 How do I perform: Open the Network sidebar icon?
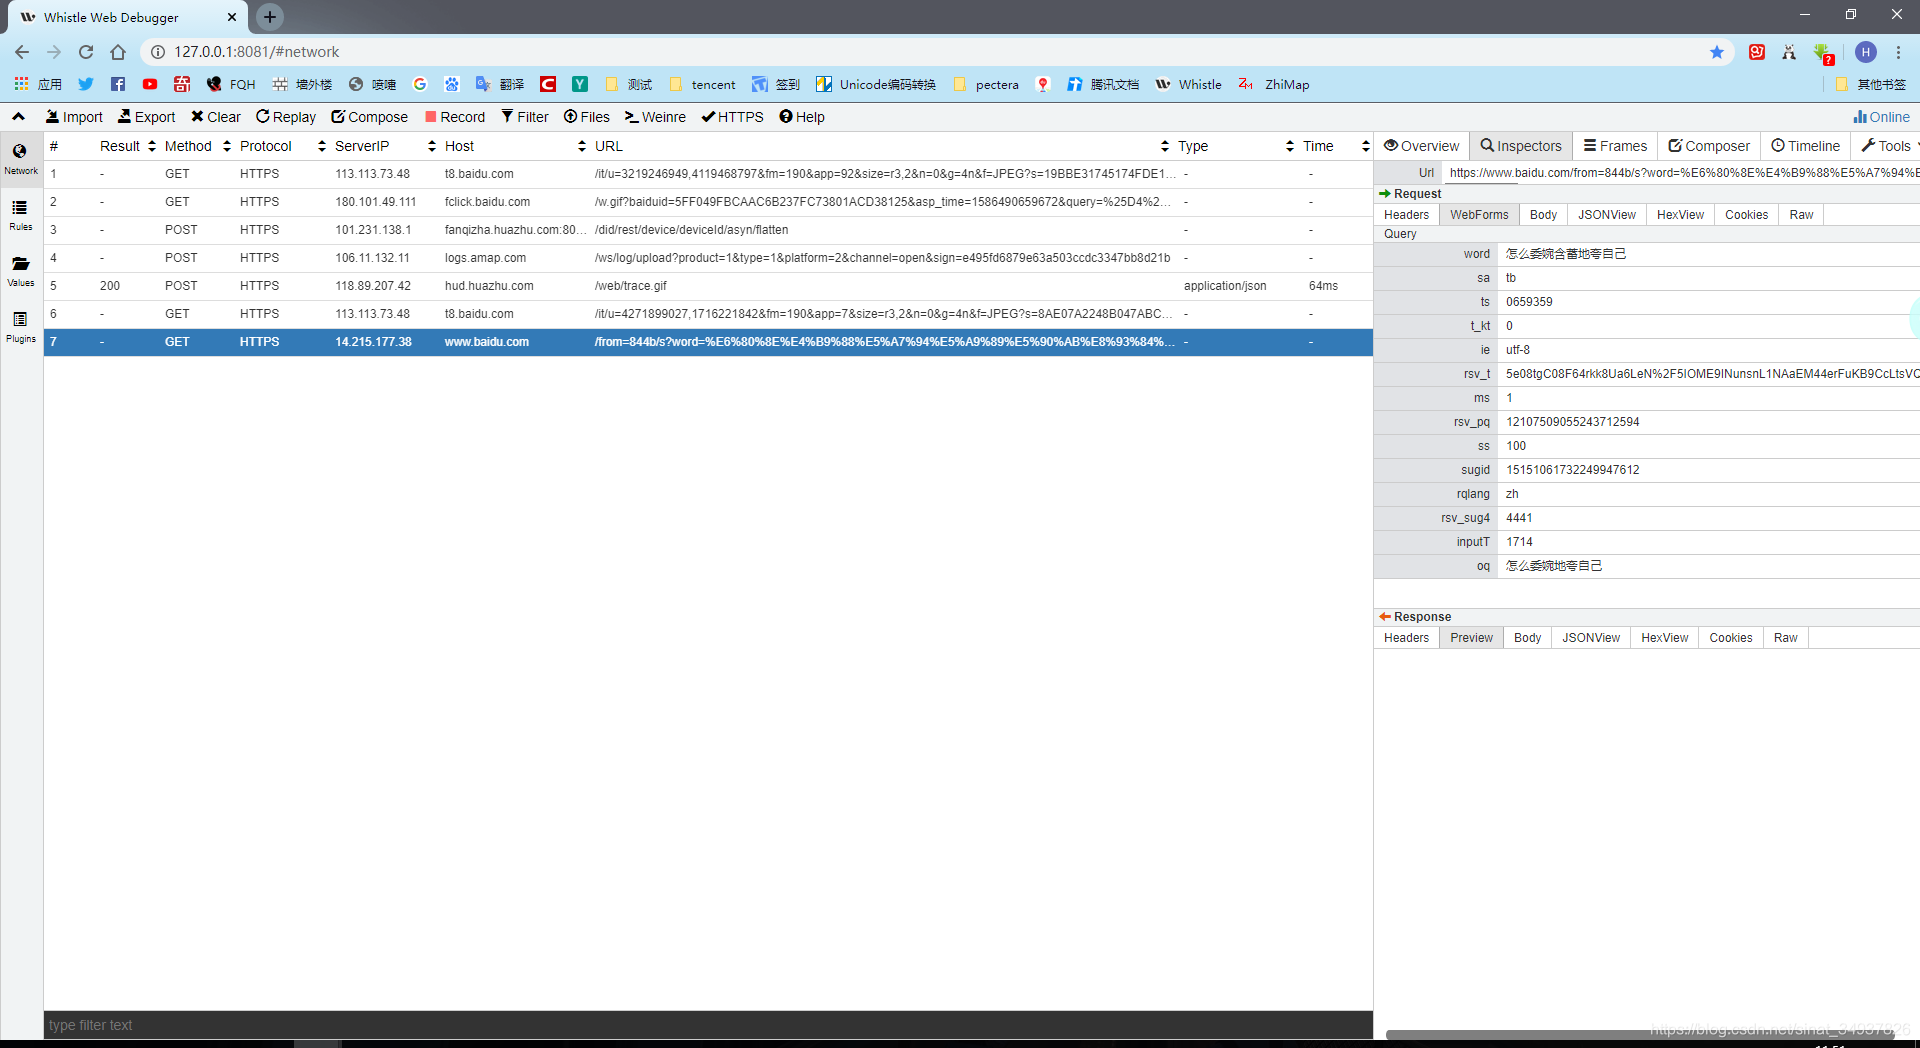tap(20, 158)
